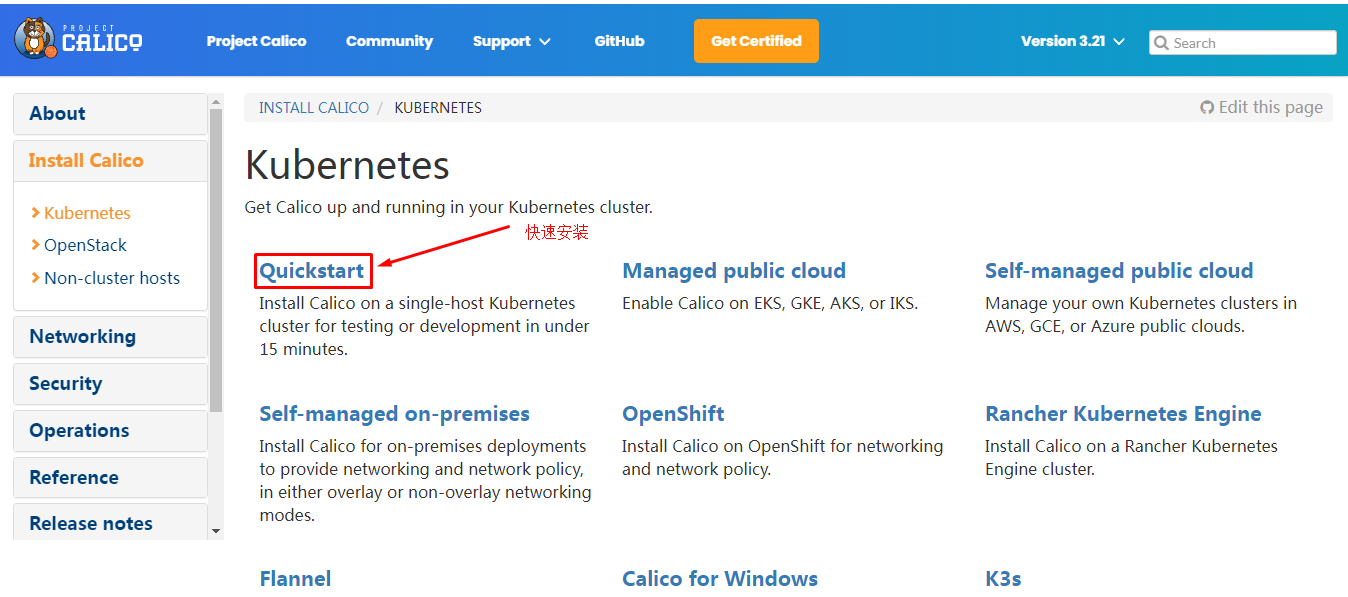Expand the Support menu
The width and height of the screenshot is (1348, 597).
tap(511, 41)
